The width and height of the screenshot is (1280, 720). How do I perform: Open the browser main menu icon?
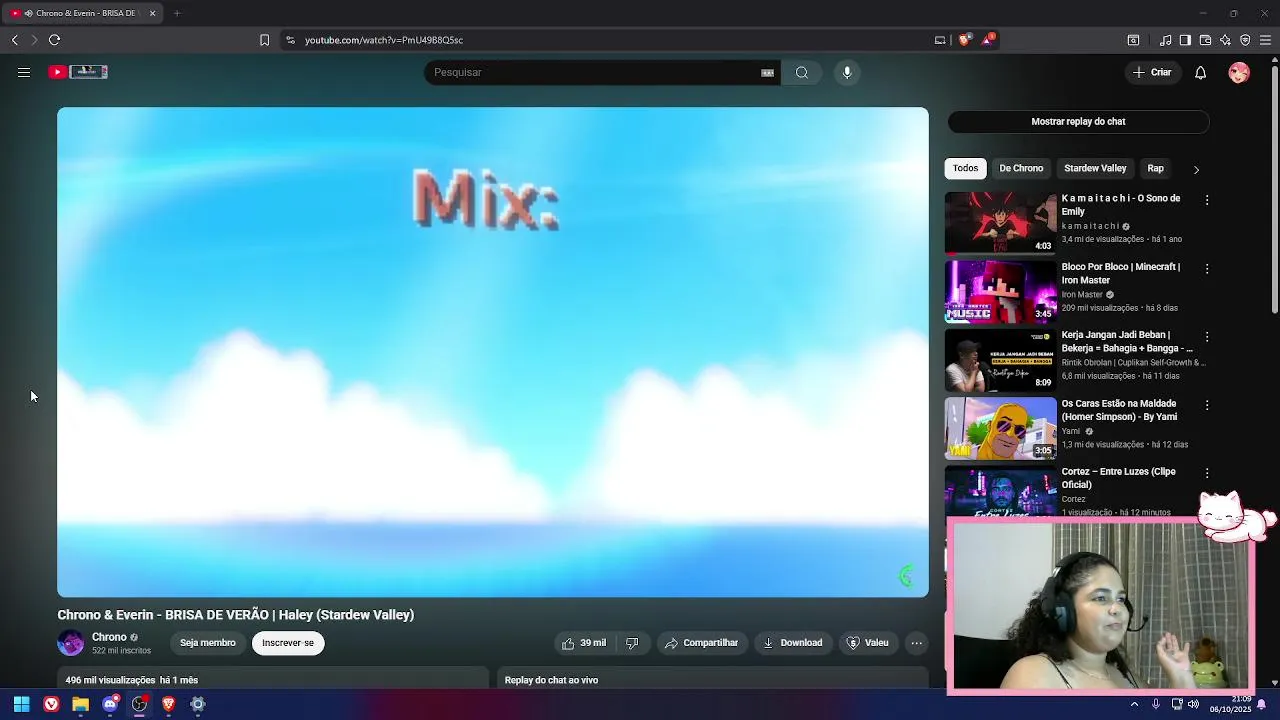[1265, 40]
